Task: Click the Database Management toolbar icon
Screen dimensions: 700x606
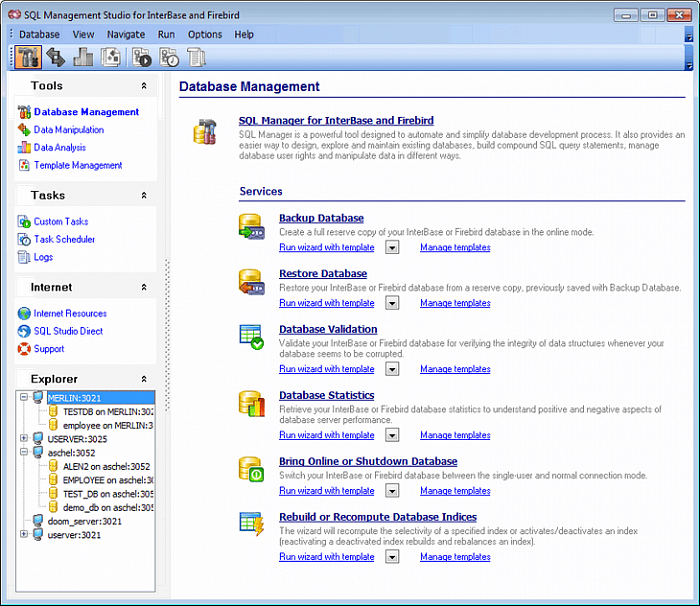Action: (28, 57)
